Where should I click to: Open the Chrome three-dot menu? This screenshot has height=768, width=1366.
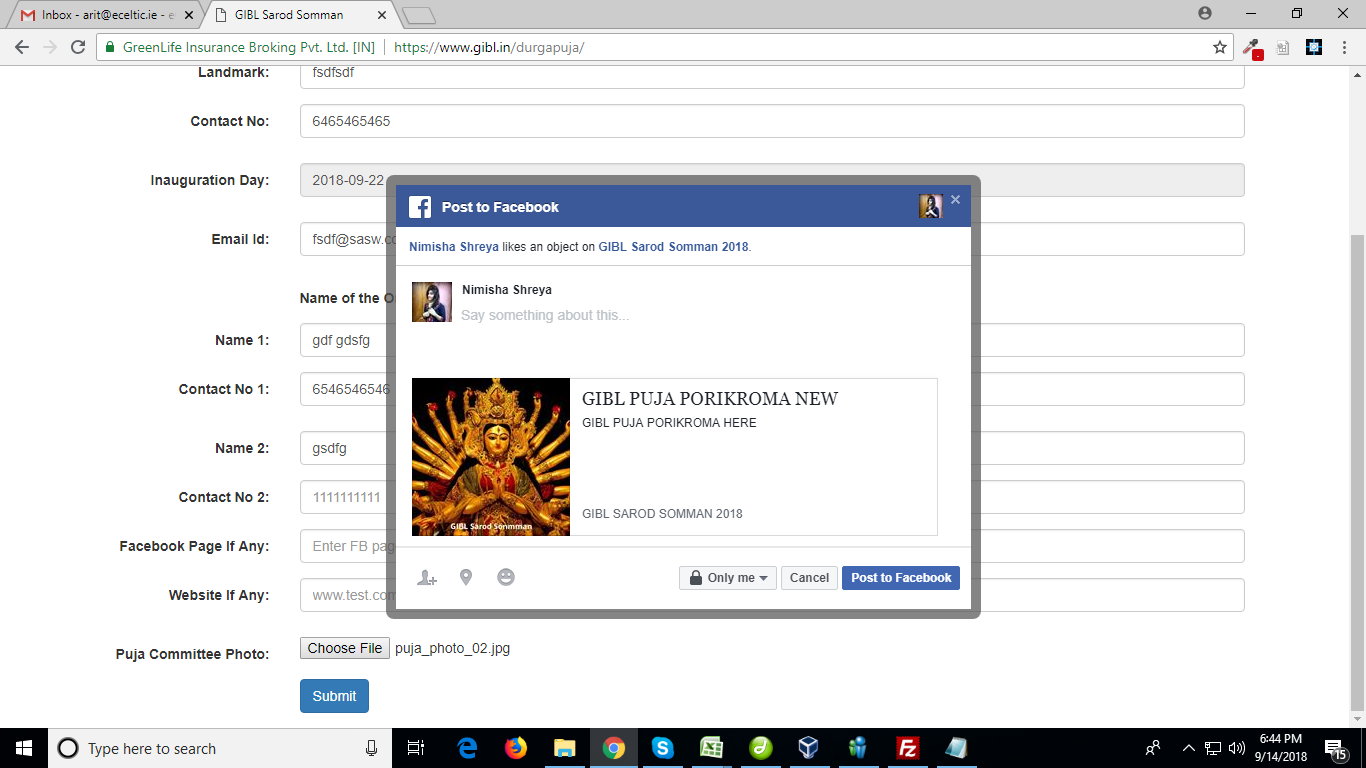[x=1346, y=47]
